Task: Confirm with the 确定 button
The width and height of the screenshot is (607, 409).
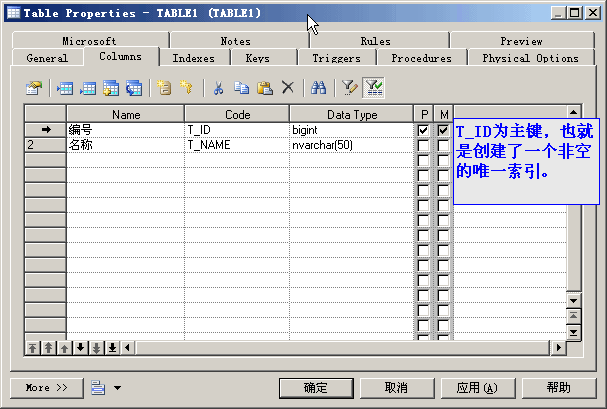Action: tap(316, 388)
